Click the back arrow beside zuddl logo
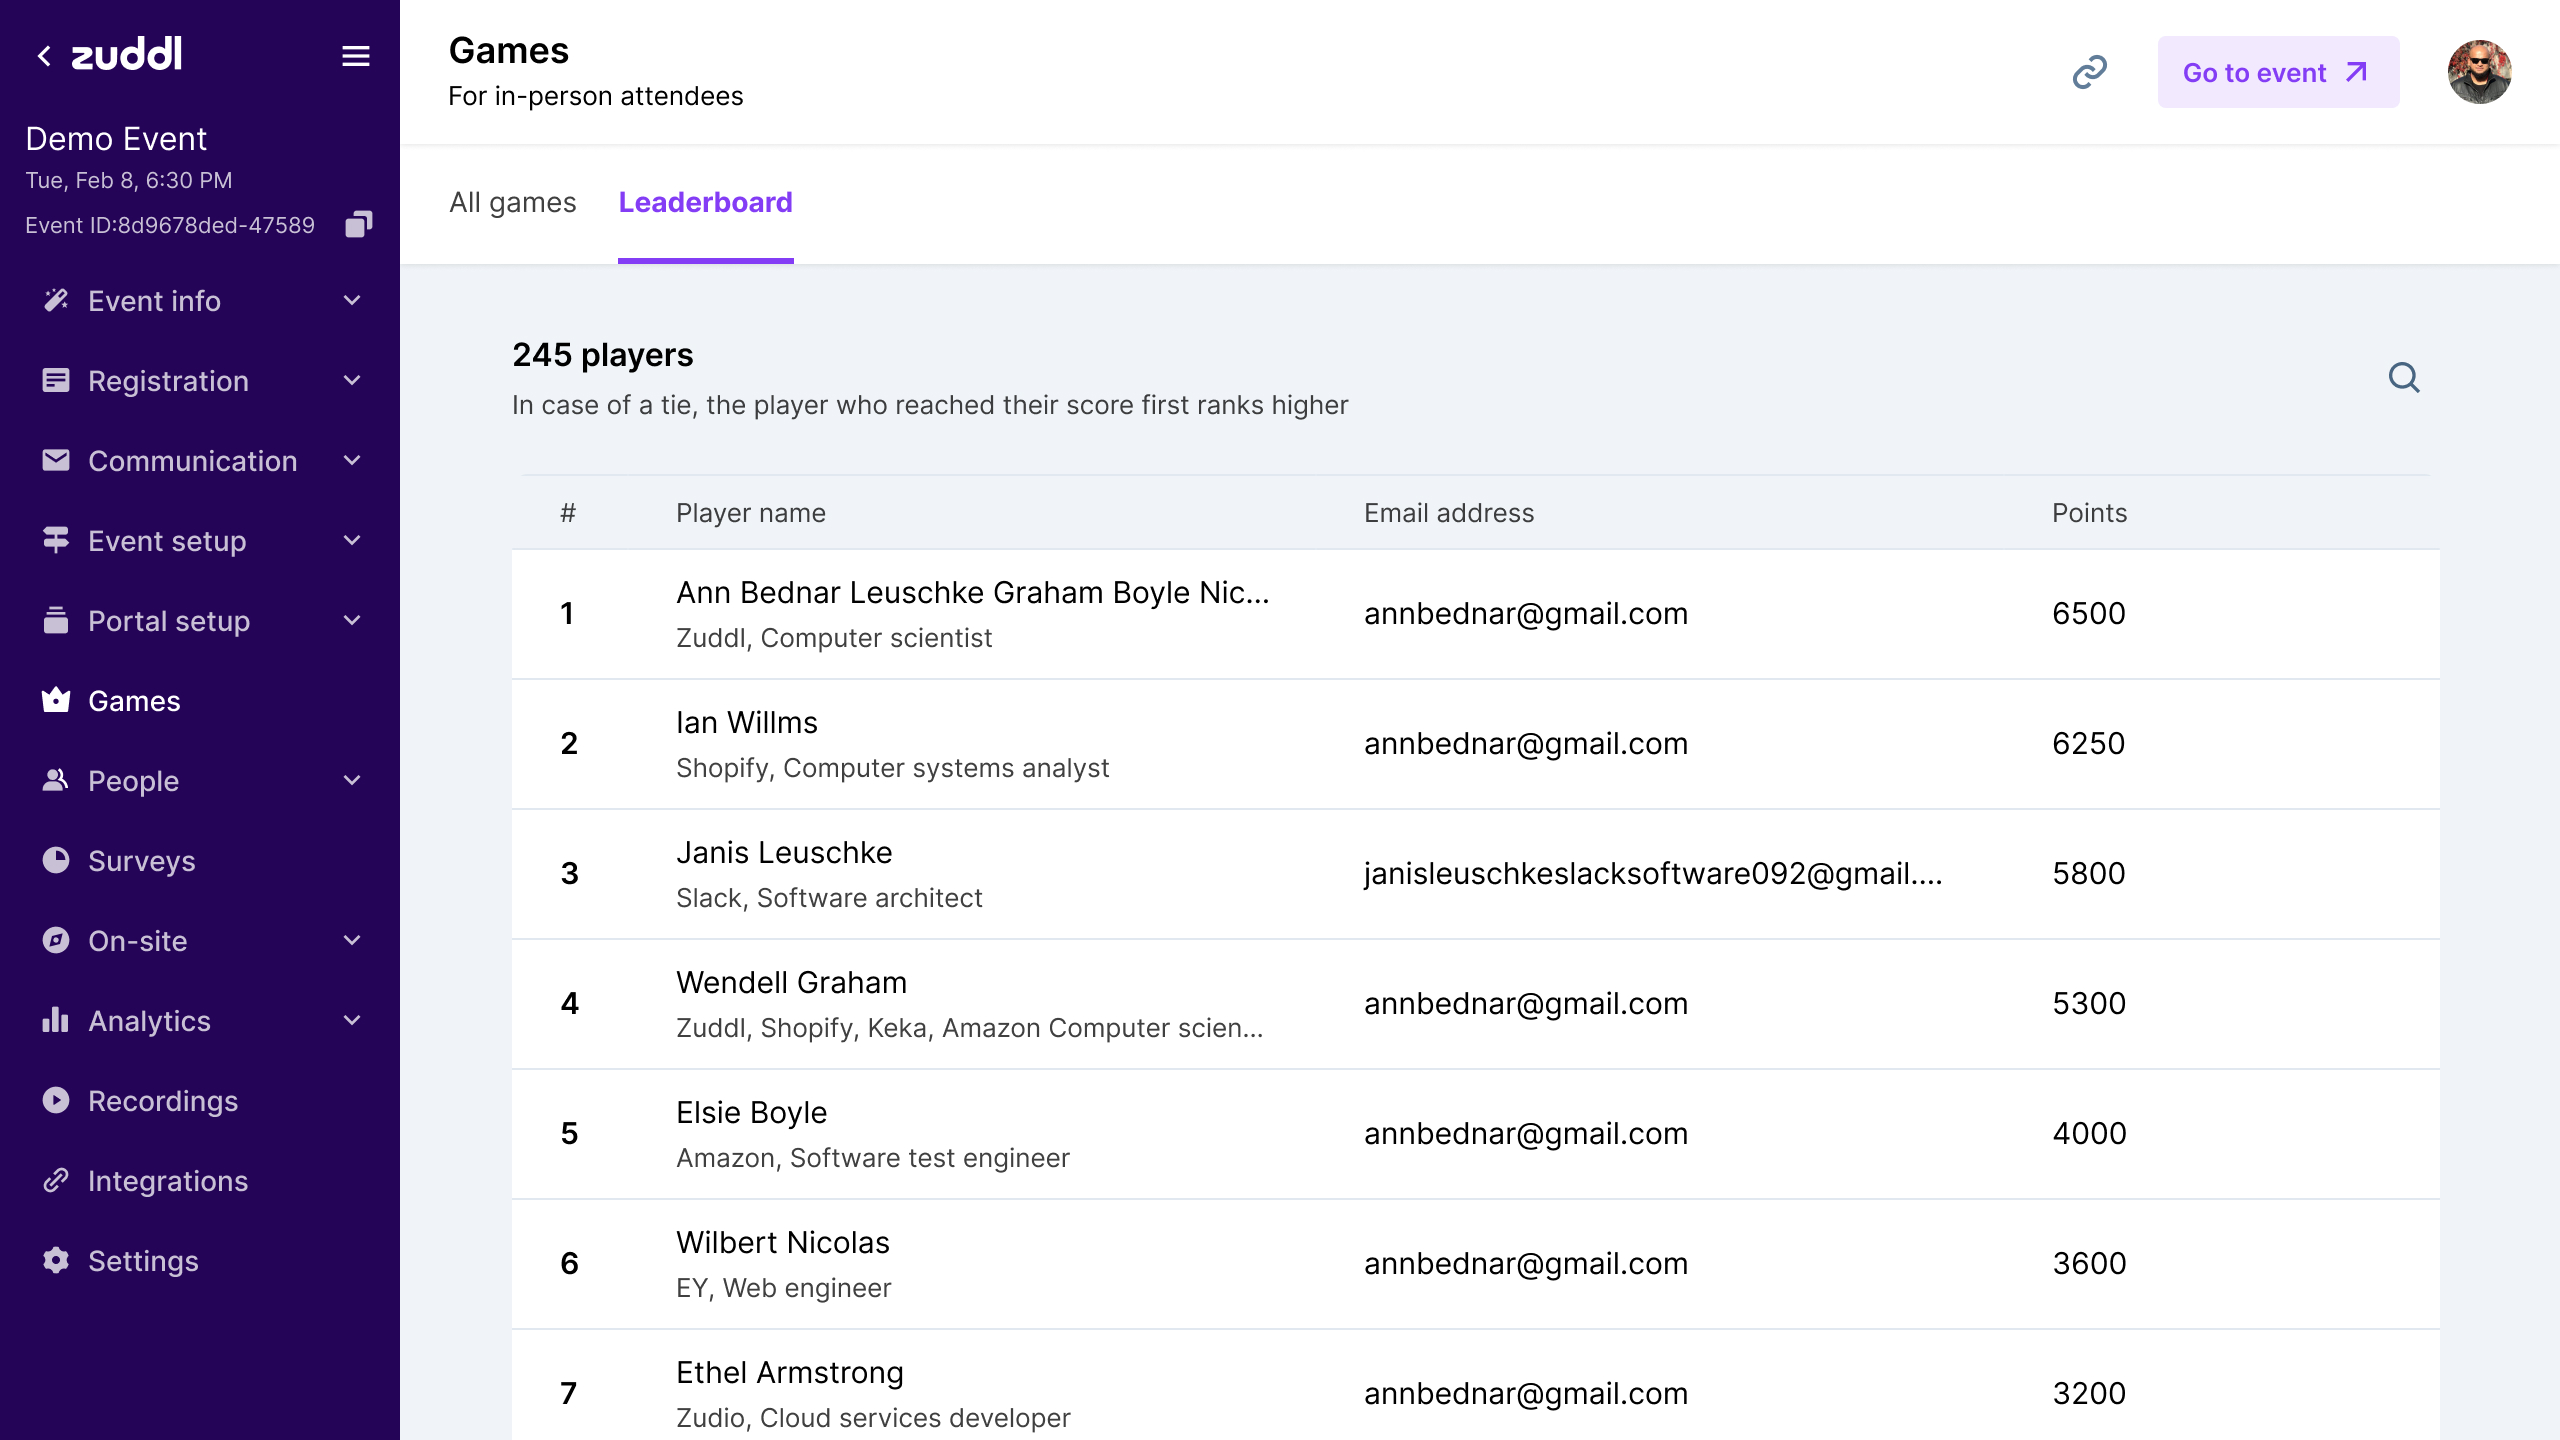The width and height of the screenshot is (2560, 1440). (x=44, y=56)
